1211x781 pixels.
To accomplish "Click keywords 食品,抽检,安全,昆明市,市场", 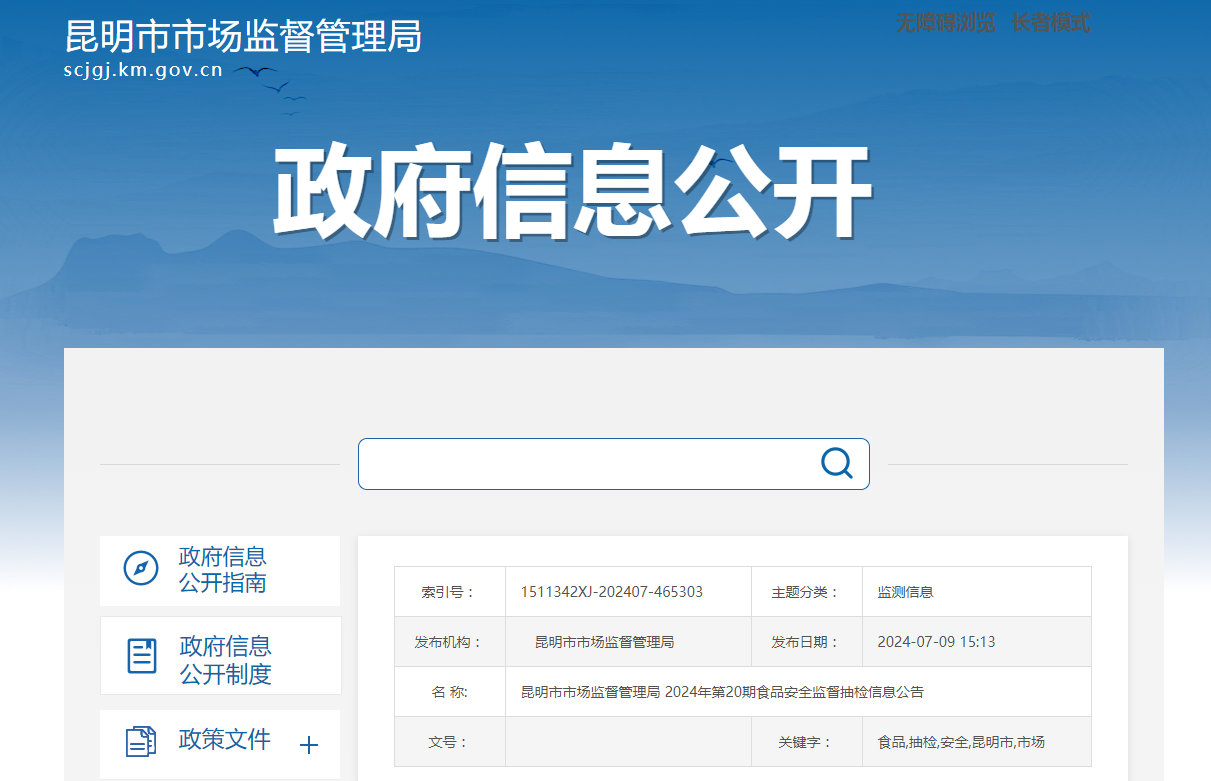I will click(961, 742).
